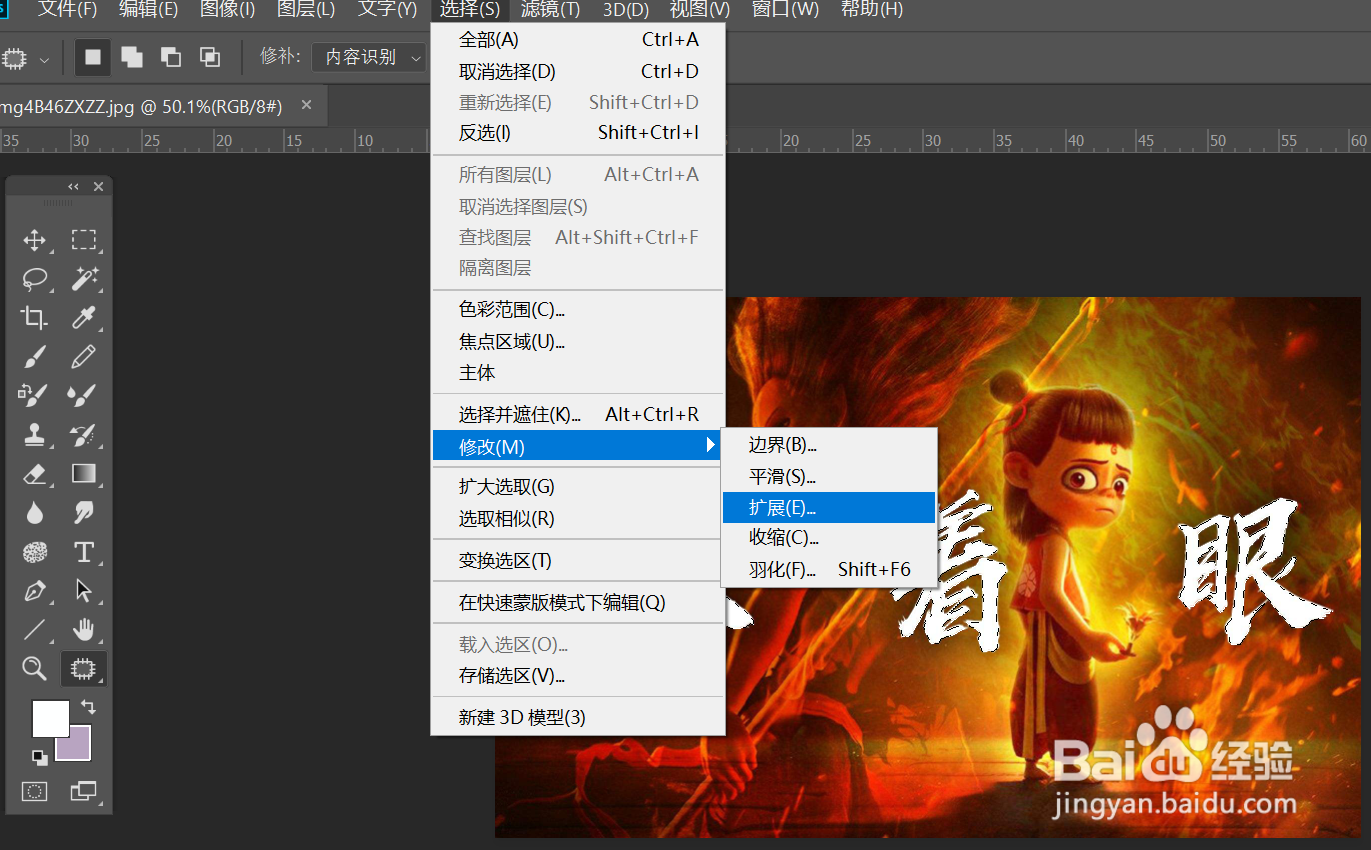The width and height of the screenshot is (1371, 850).
Task: Select the Patch tool in toolbox
Action: [84, 669]
